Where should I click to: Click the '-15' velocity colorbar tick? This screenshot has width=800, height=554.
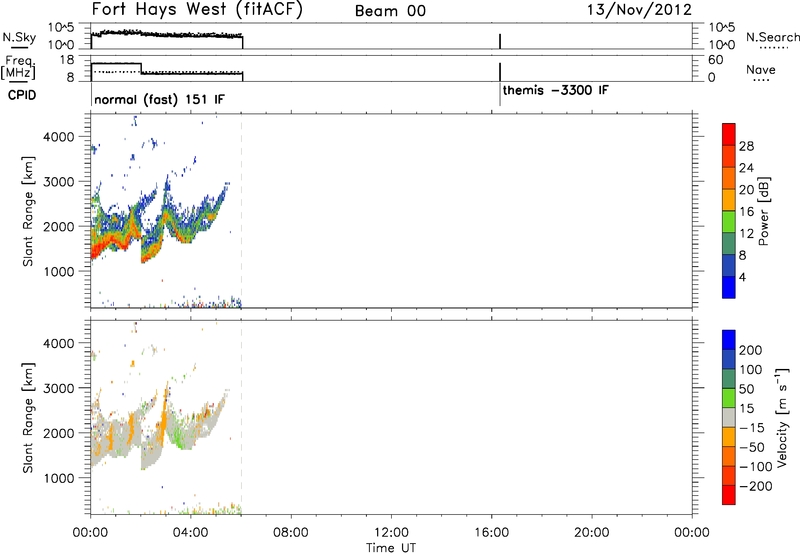[752, 428]
